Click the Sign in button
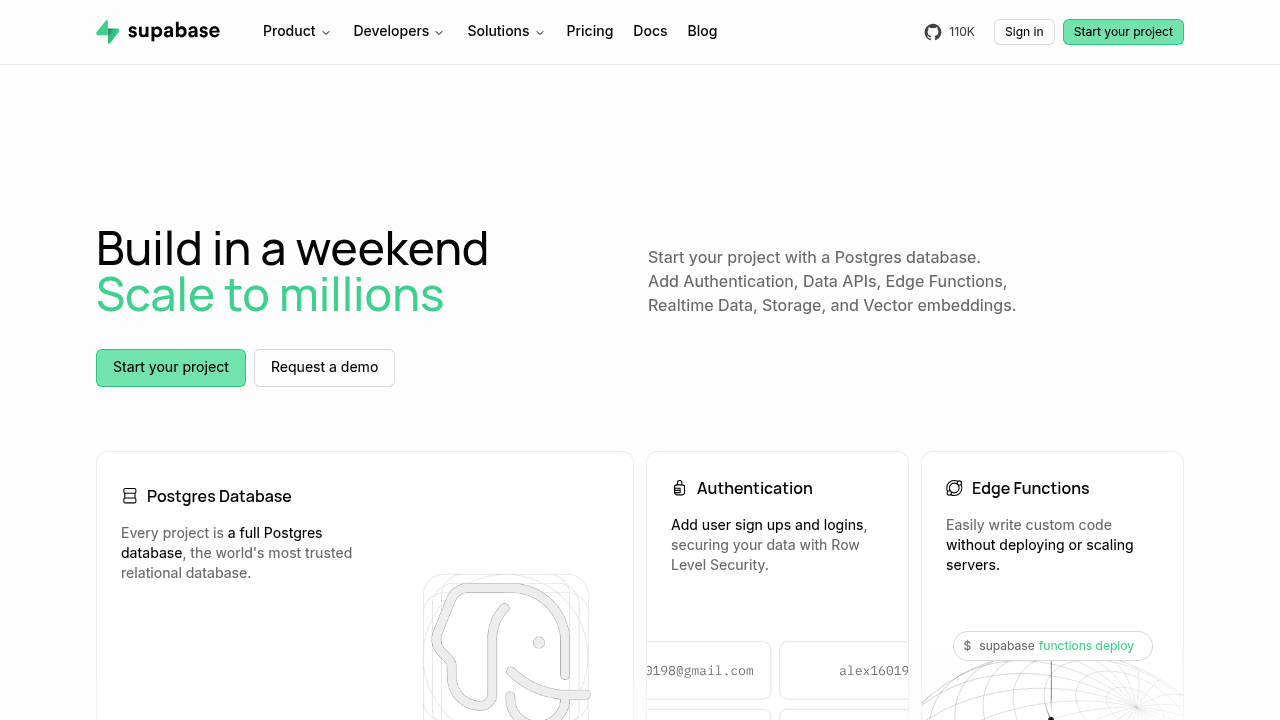The height and width of the screenshot is (720, 1280). (x=1024, y=32)
